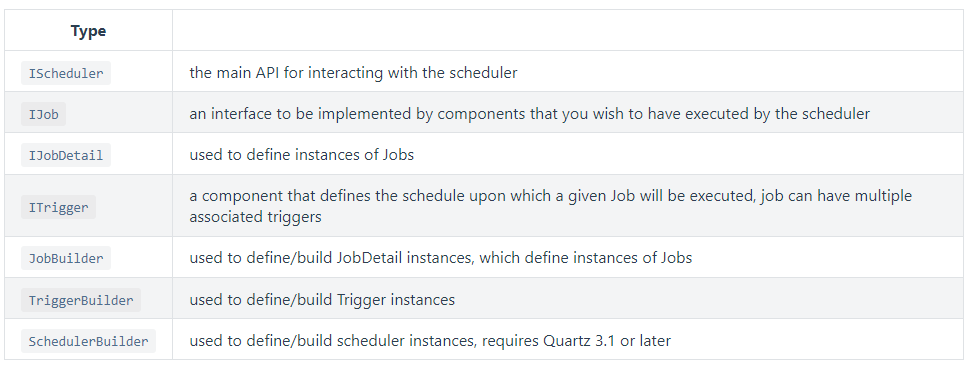Viewport: 969px width, 367px height.
Task: Select the JobBuilder description text
Action: (x=441, y=258)
